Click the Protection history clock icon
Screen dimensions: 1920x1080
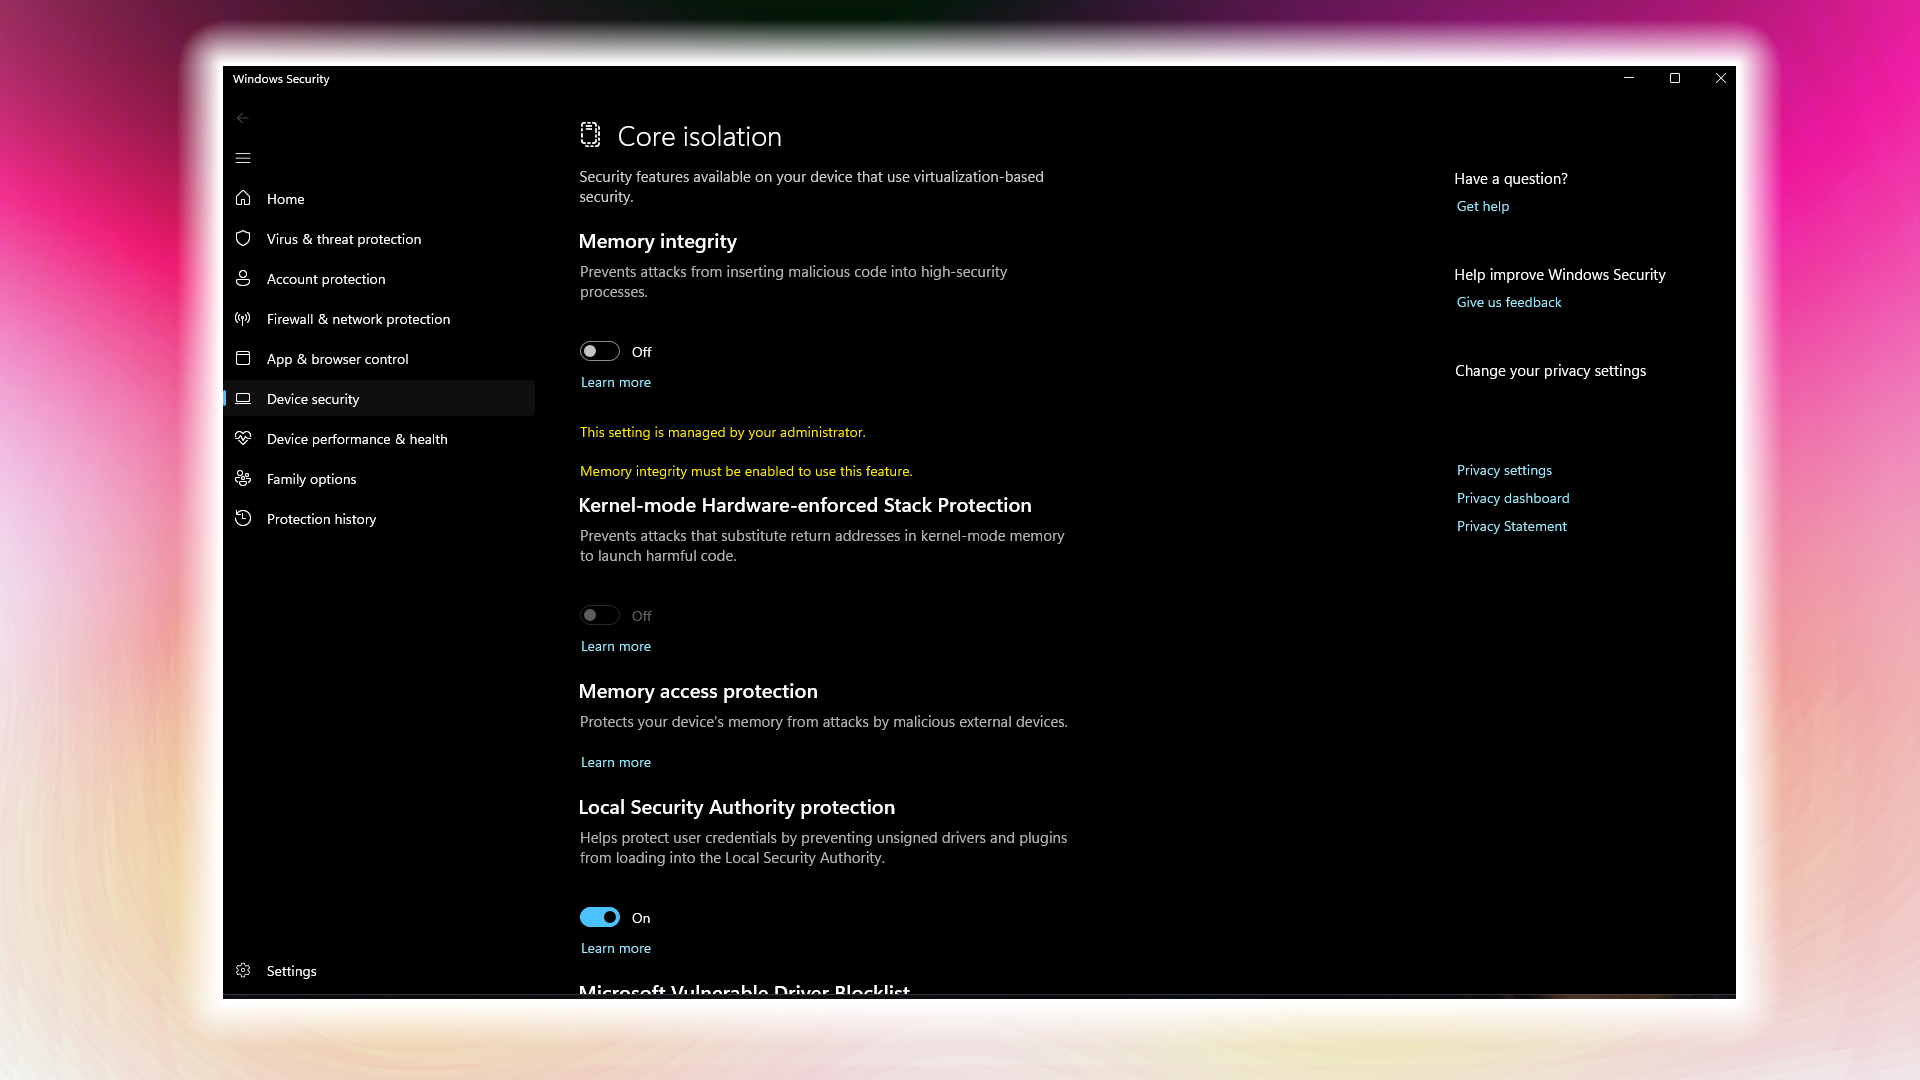(x=243, y=518)
